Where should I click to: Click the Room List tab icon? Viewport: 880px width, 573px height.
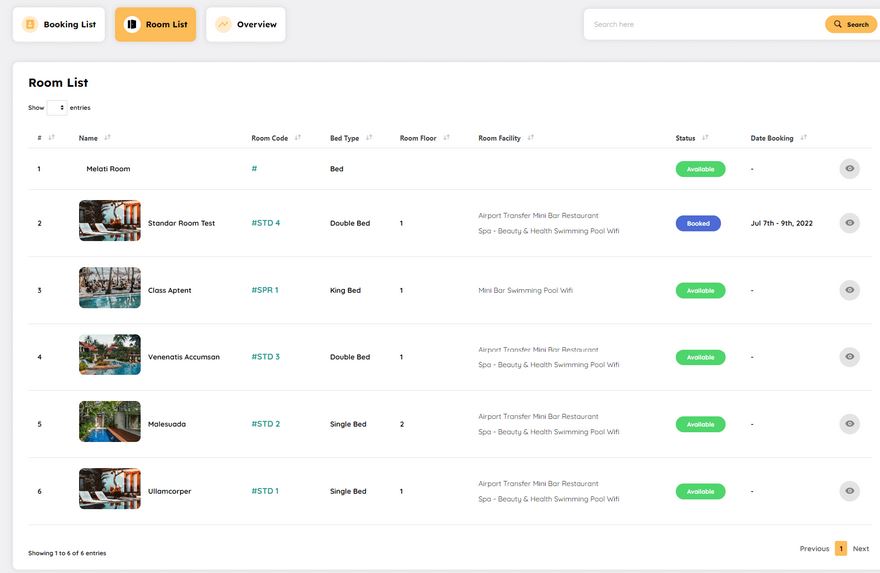tap(132, 25)
